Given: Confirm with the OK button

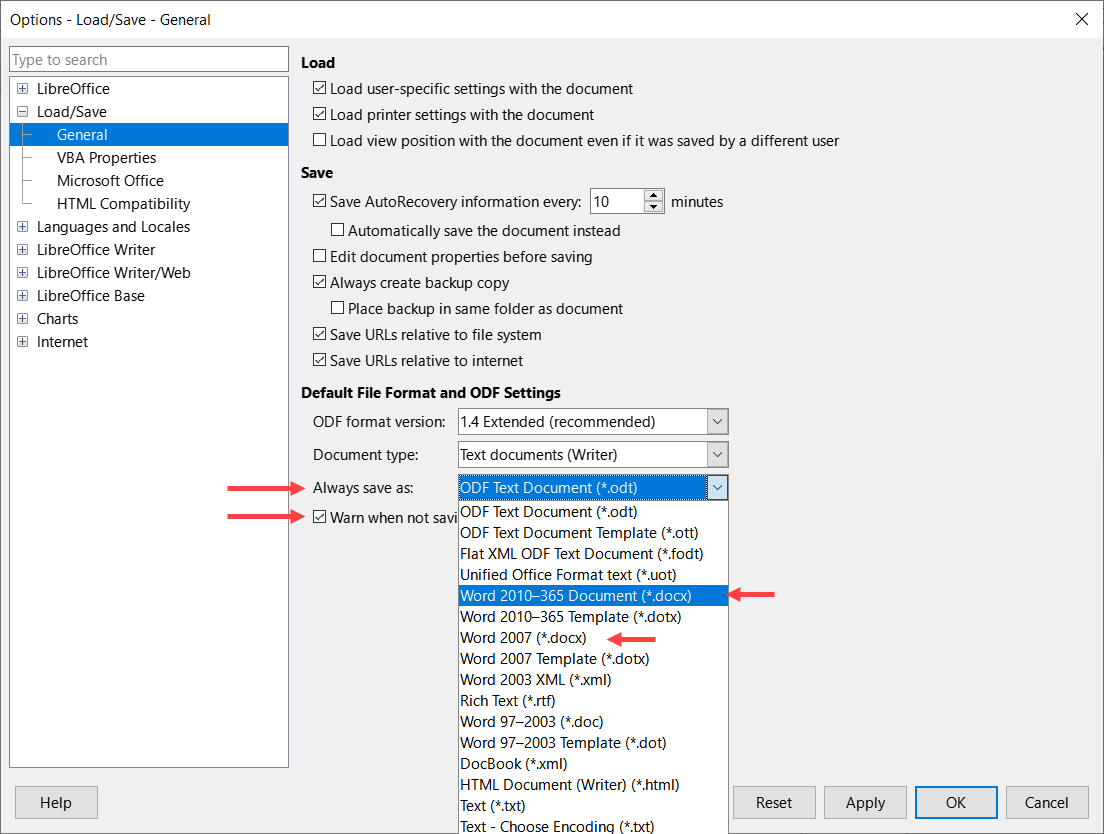Looking at the screenshot, I should point(956,802).
